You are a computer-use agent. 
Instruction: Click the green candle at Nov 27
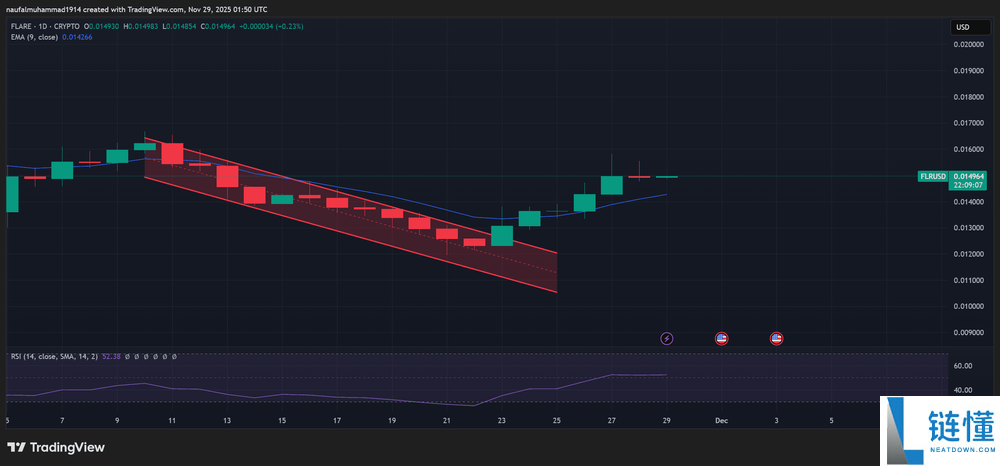pyautogui.click(x=611, y=185)
